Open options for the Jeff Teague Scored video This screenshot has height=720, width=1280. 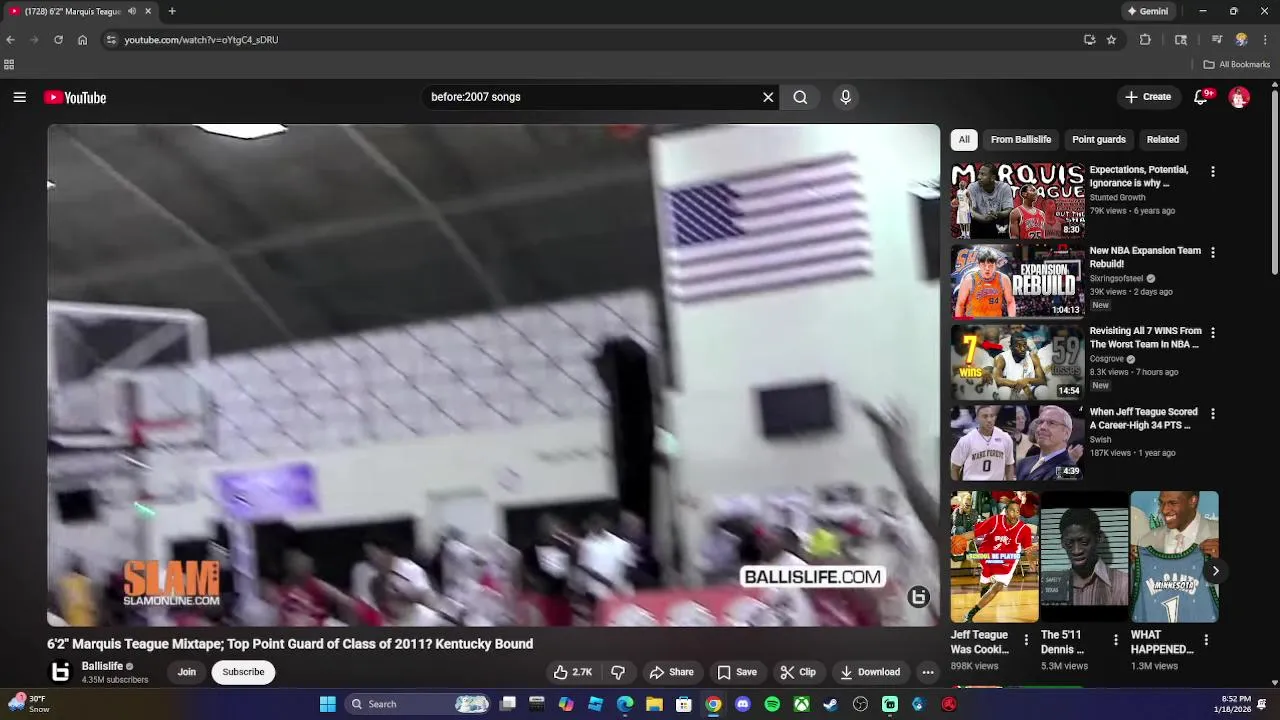click(x=1213, y=414)
